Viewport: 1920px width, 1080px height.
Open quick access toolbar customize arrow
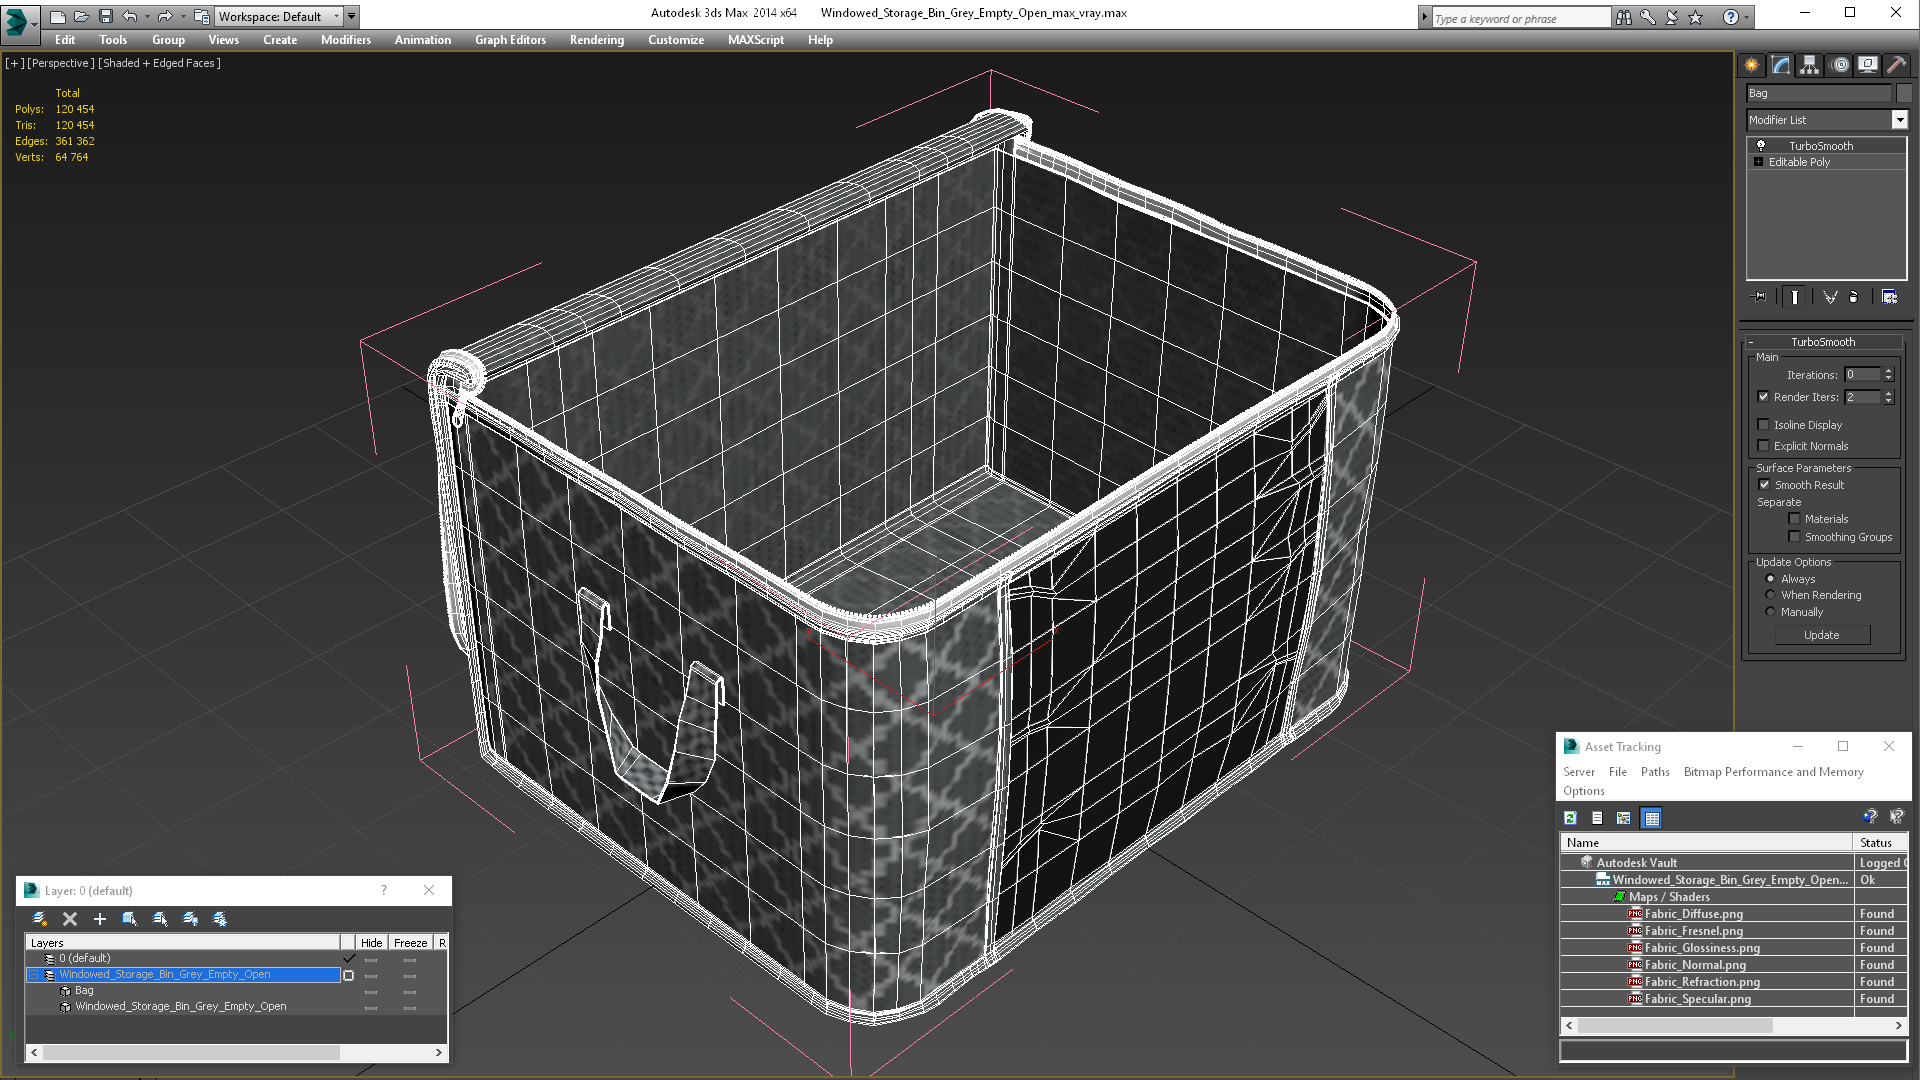pos(352,16)
